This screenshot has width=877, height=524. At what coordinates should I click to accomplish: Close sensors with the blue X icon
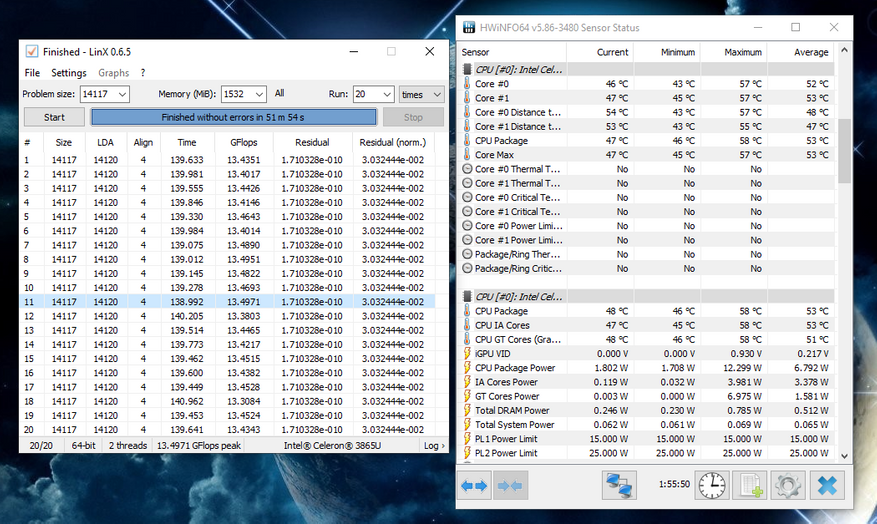tap(826, 485)
